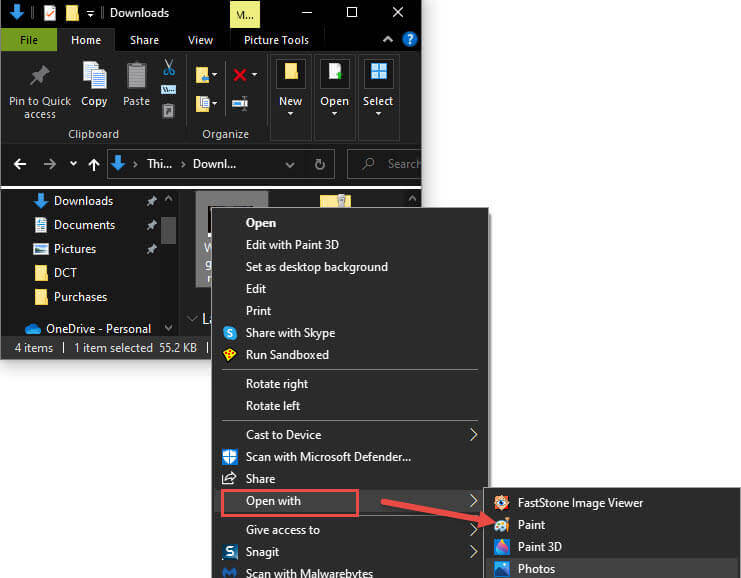Click the Search Downloads box
This screenshot has width=741, height=578.
[384, 164]
